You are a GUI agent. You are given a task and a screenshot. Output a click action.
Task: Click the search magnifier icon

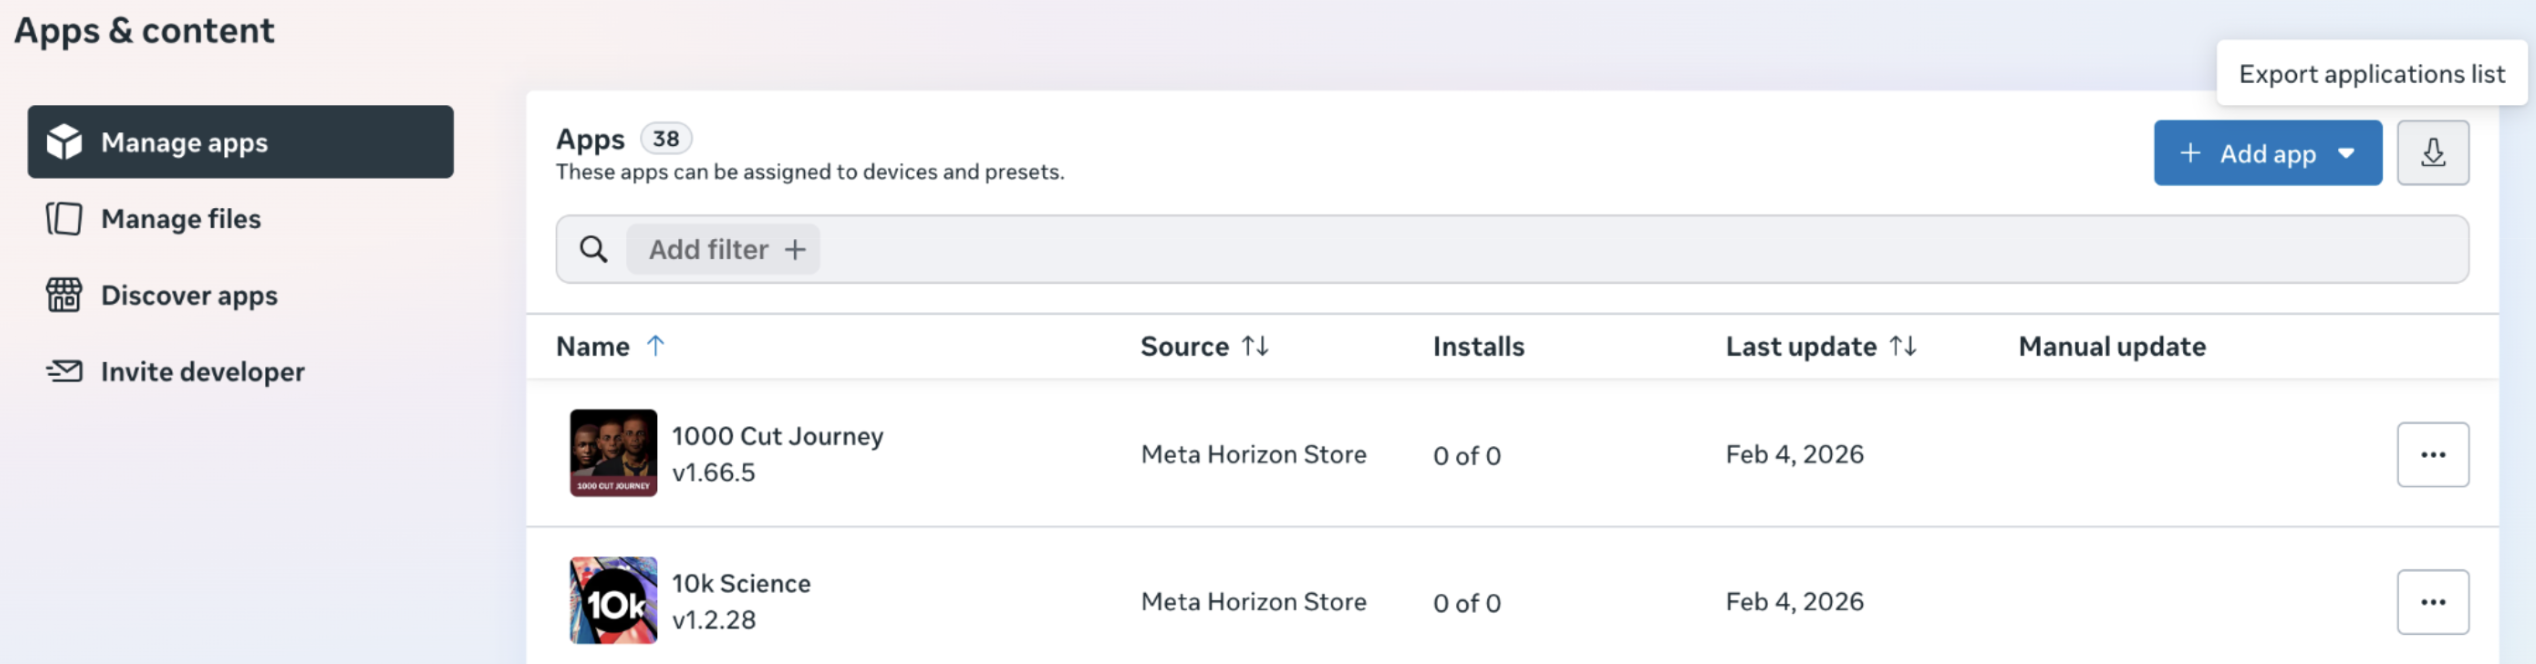[593, 249]
